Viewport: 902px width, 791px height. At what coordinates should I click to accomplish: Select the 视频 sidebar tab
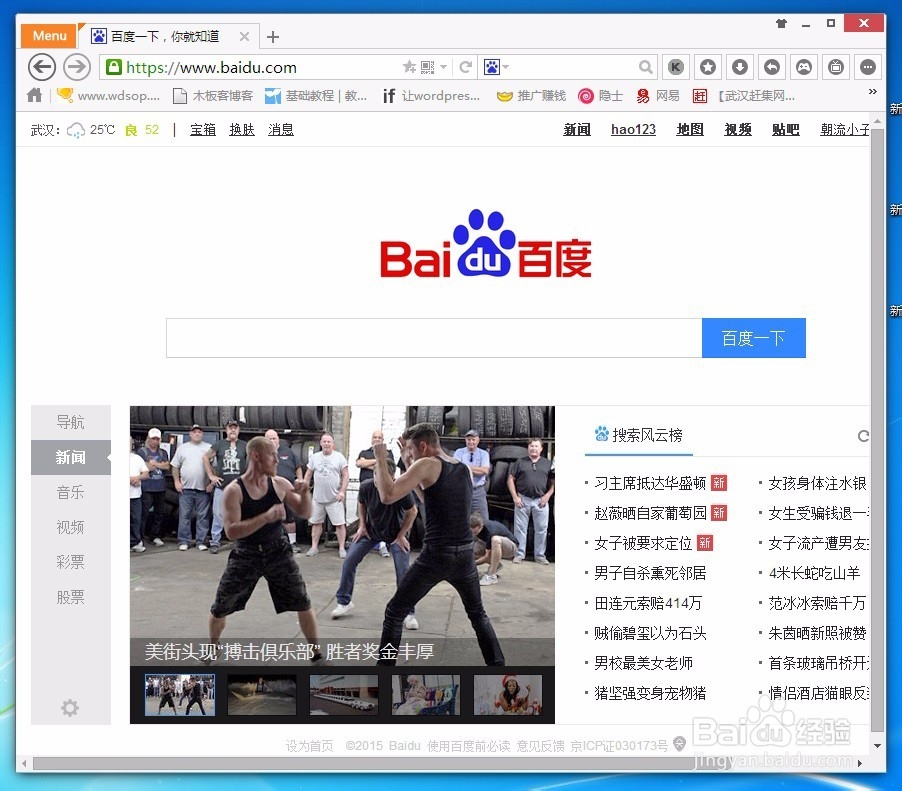tap(71, 527)
